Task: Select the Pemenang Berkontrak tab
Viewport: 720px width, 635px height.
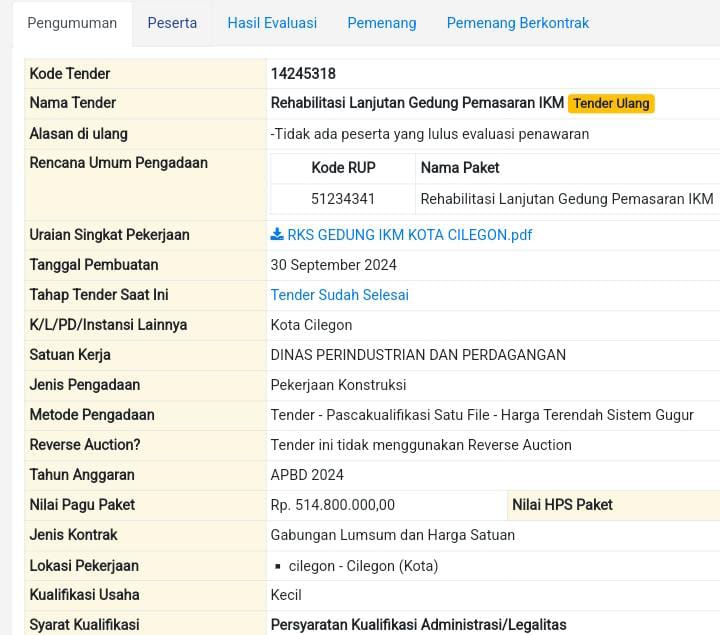Action: click(517, 23)
